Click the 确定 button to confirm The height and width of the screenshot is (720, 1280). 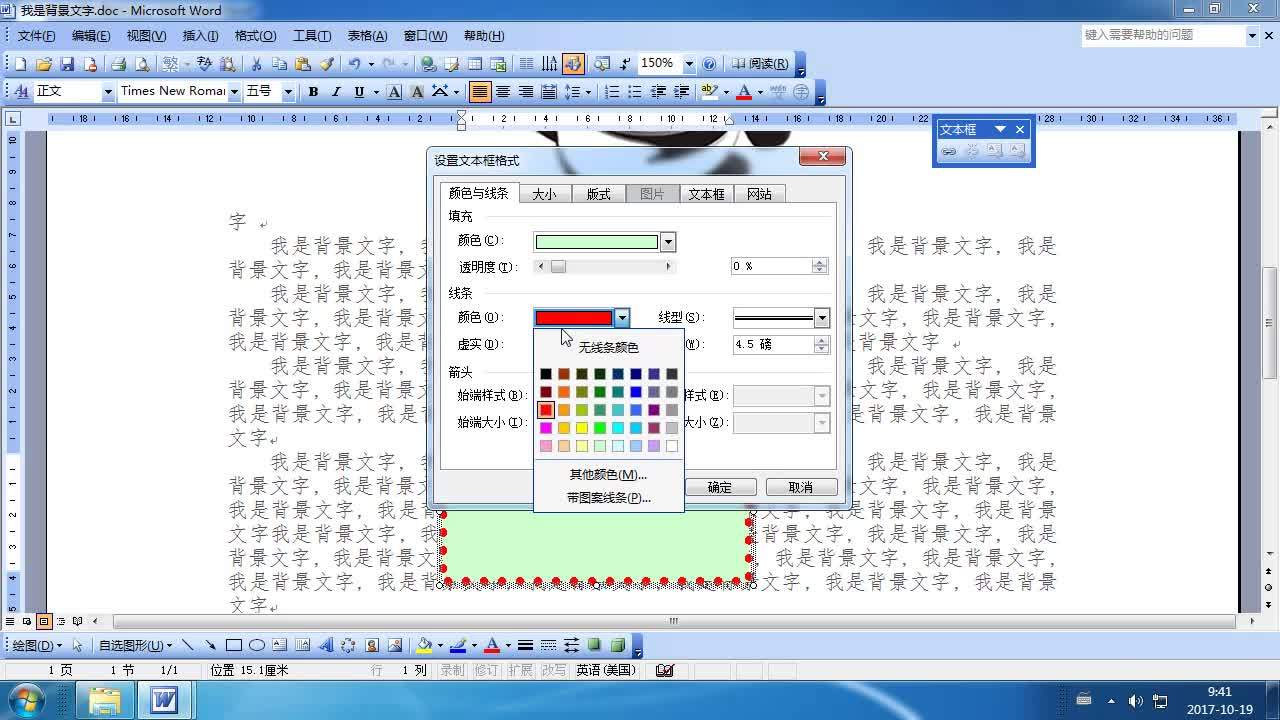point(720,487)
